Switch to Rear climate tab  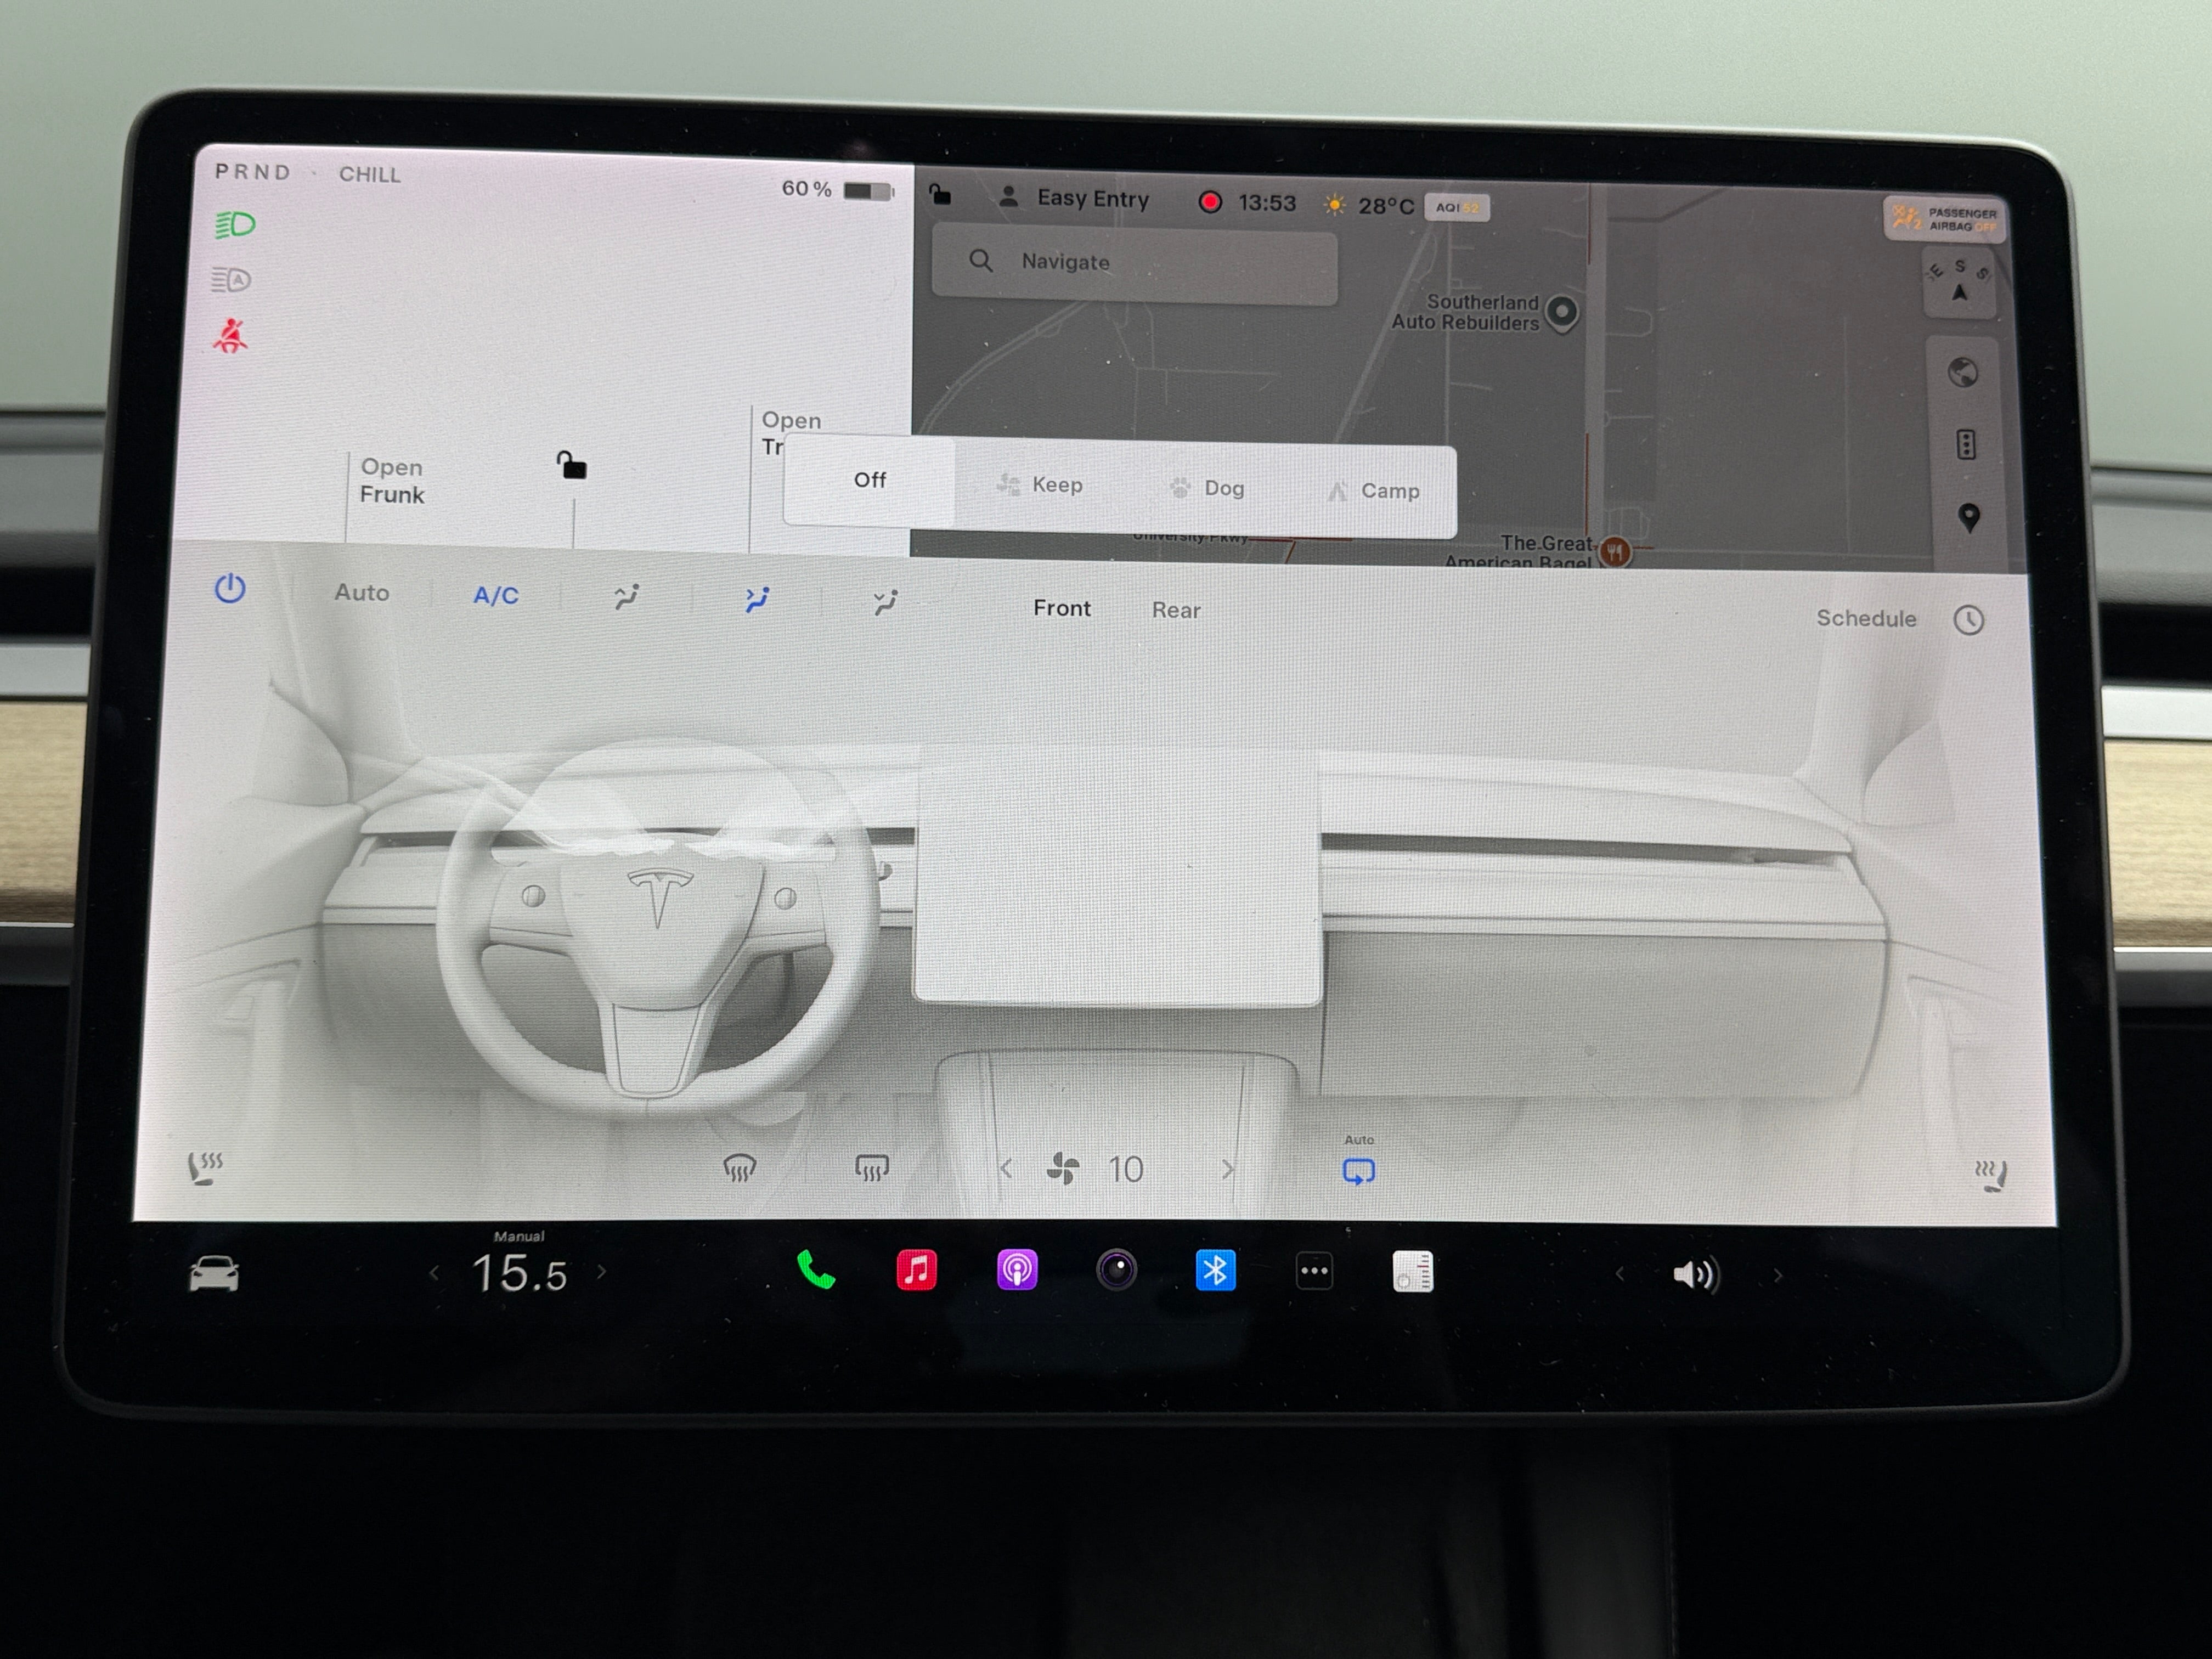[x=1175, y=610]
